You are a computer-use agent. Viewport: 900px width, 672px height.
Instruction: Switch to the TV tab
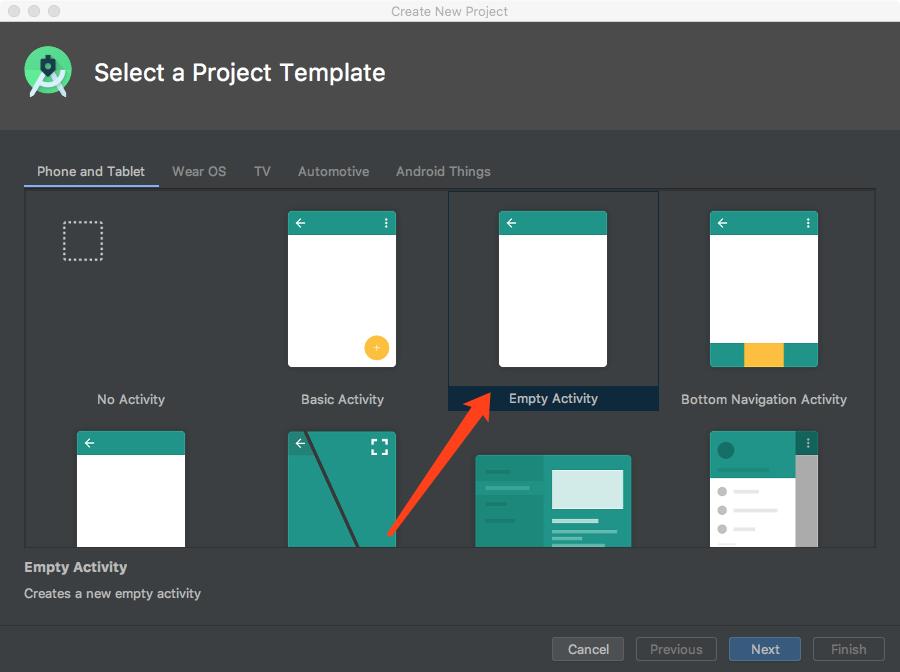pos(261,171)
